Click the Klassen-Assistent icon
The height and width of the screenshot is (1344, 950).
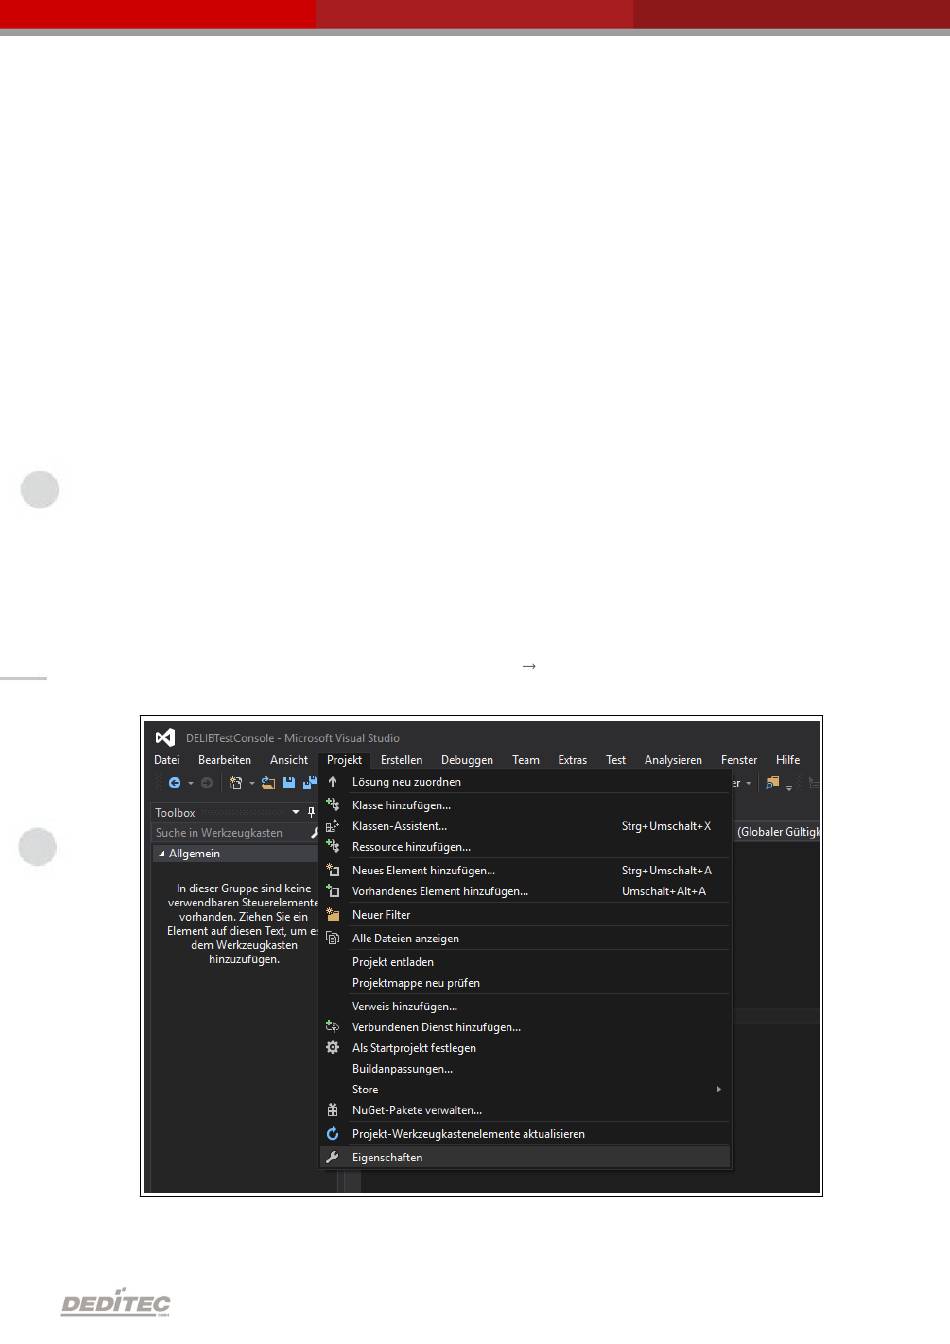pos(333,826)
